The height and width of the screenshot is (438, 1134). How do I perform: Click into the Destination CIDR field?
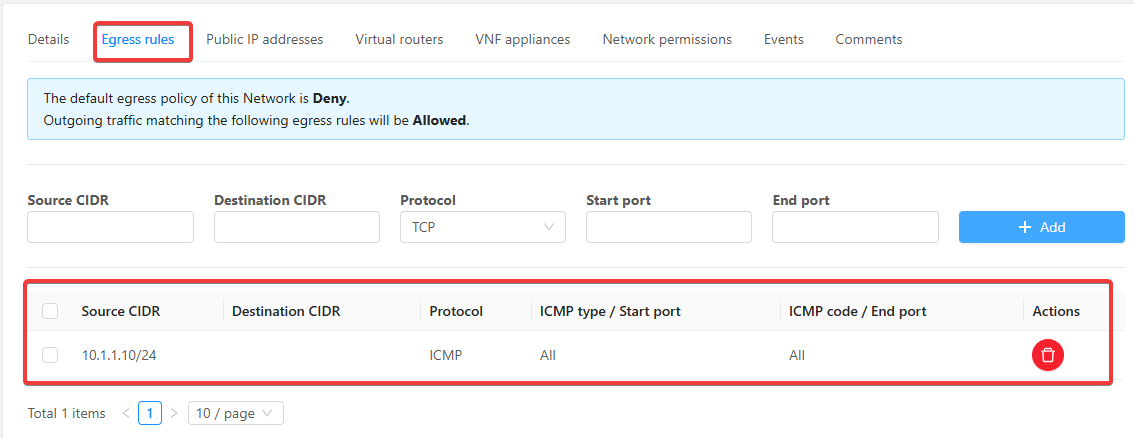pos(297,227)
